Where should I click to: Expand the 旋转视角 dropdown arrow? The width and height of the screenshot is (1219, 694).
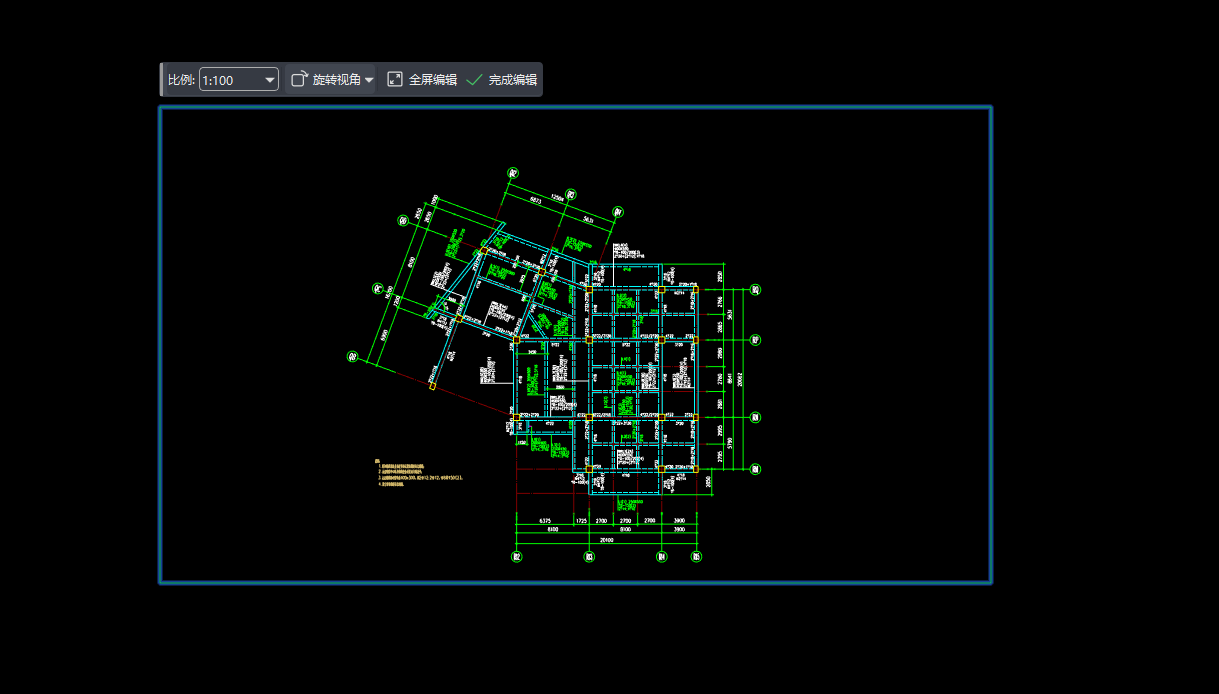(x=369, y=80)
